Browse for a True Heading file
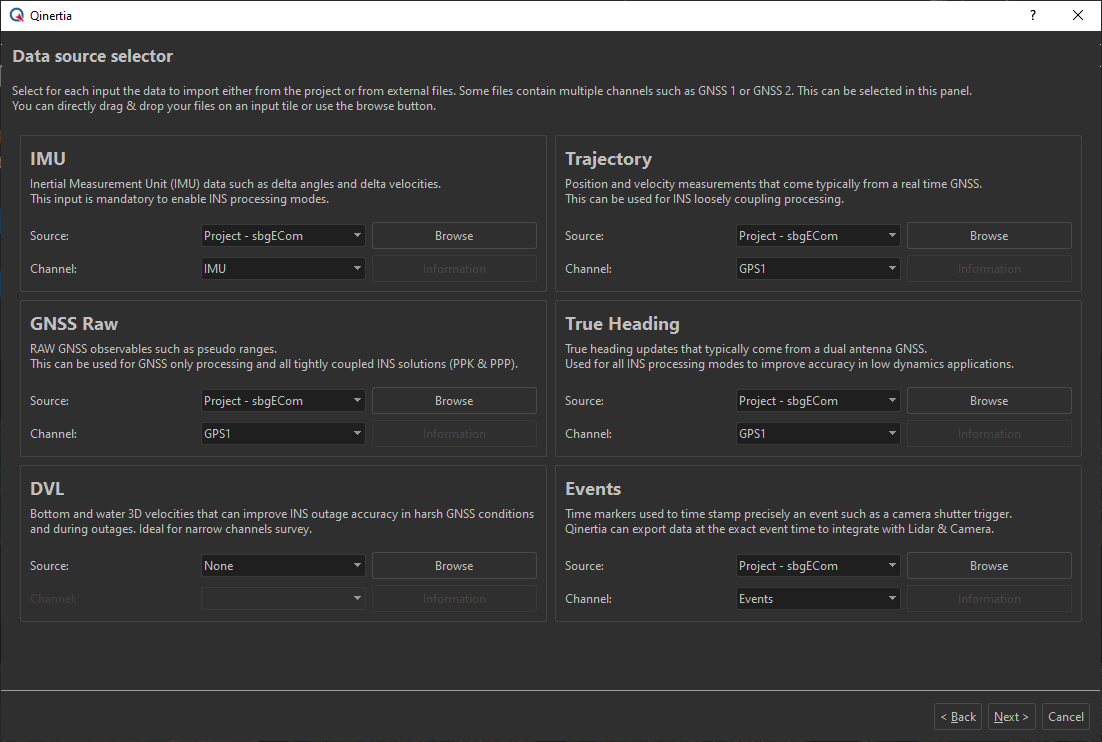This screenshot has height=742, width=1102. 988,401
